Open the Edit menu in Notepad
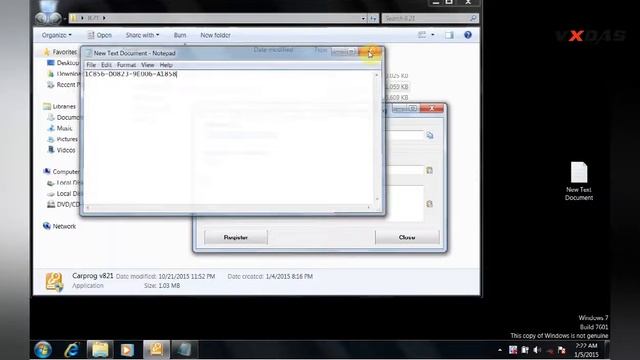 pyautogui.click(x=106, y=65)
